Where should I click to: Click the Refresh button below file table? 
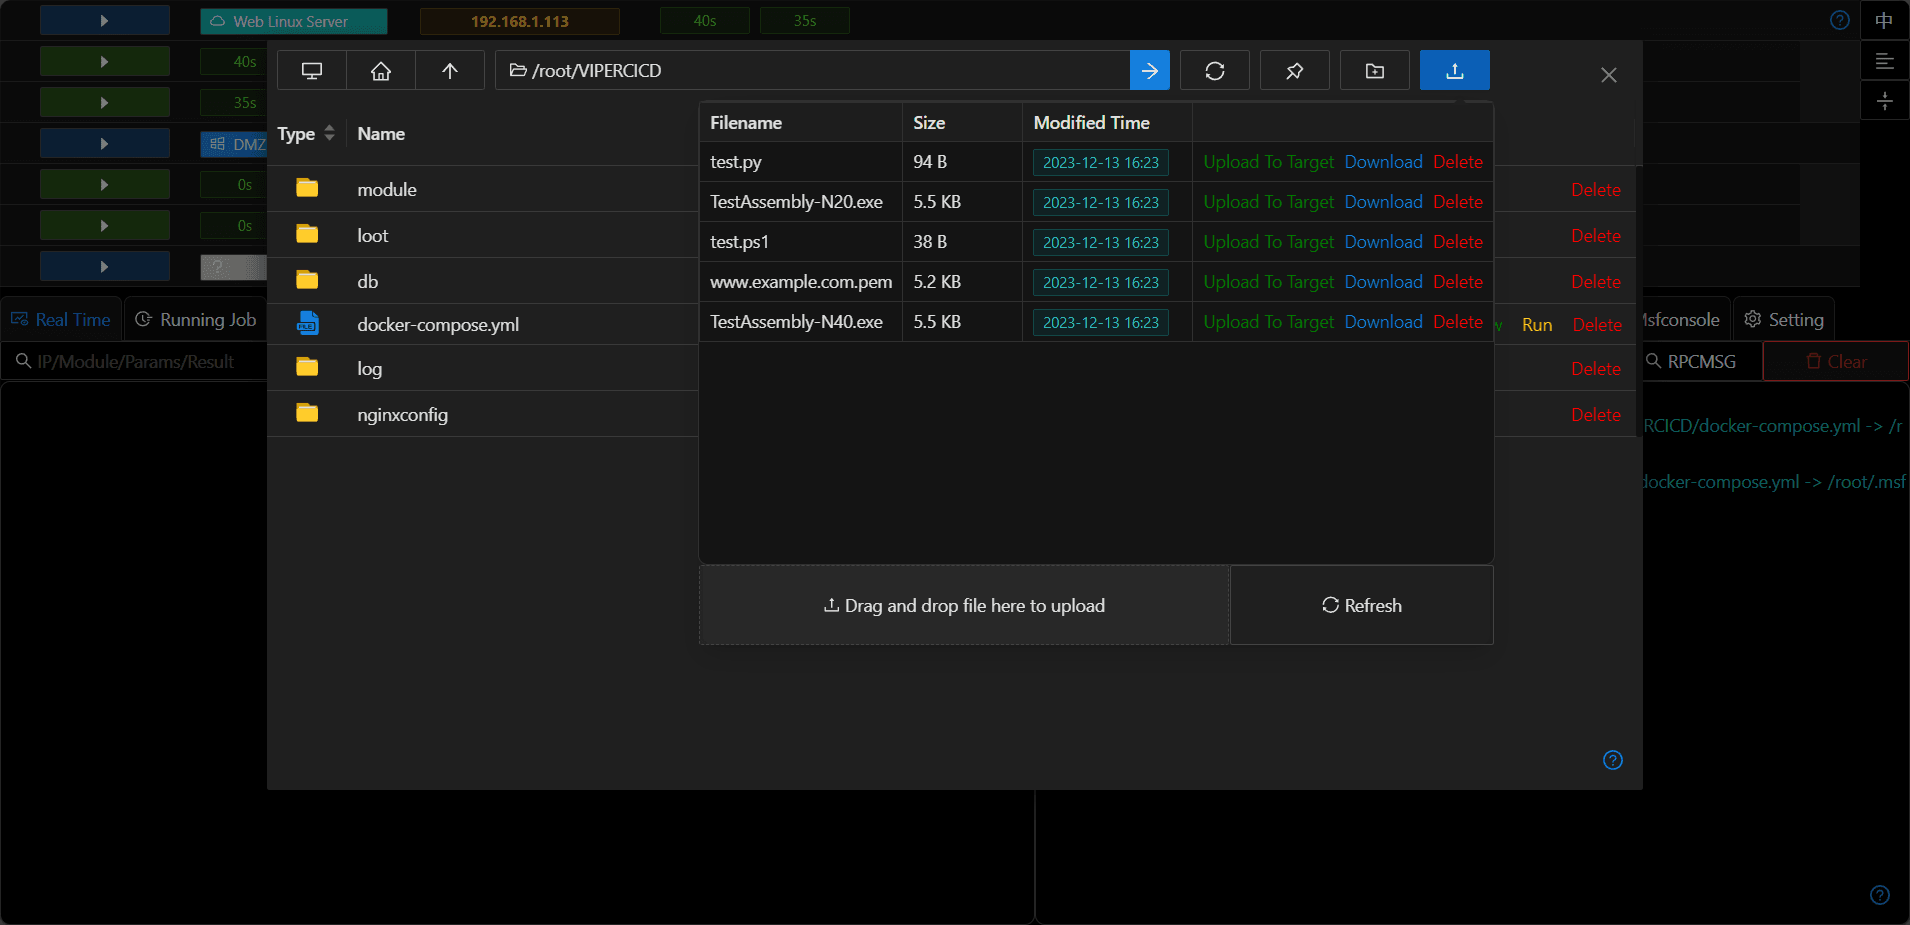pyautogui.click(x=1361, y=605)
